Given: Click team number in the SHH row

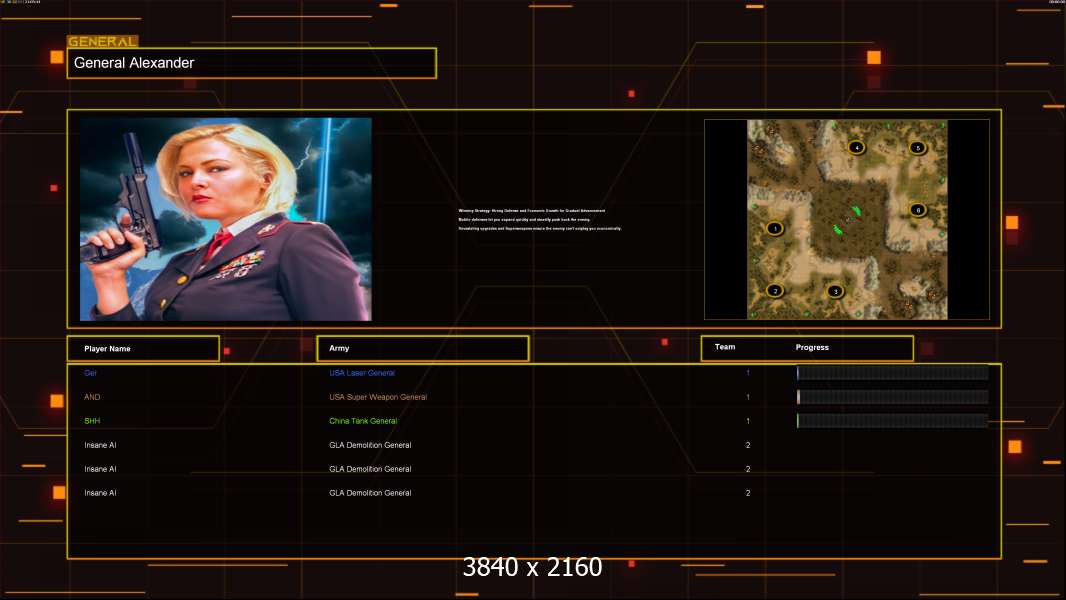Looking at the screenshot, I should click(748, 421).
